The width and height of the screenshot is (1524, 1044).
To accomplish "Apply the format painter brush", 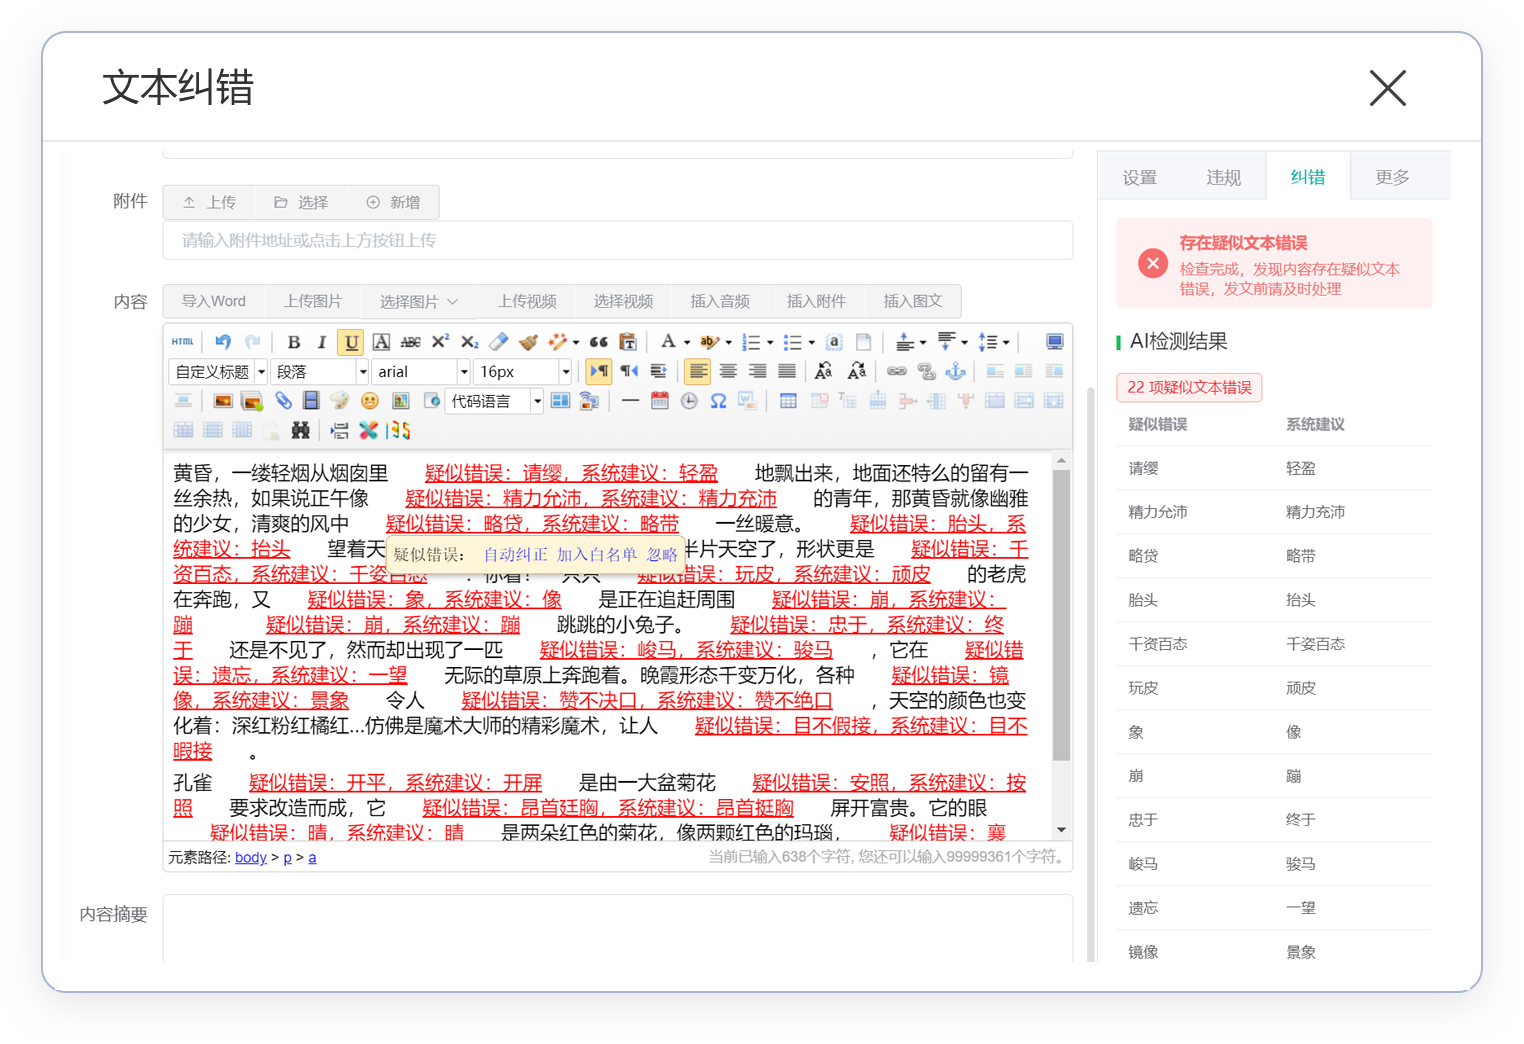I will 529,342.
